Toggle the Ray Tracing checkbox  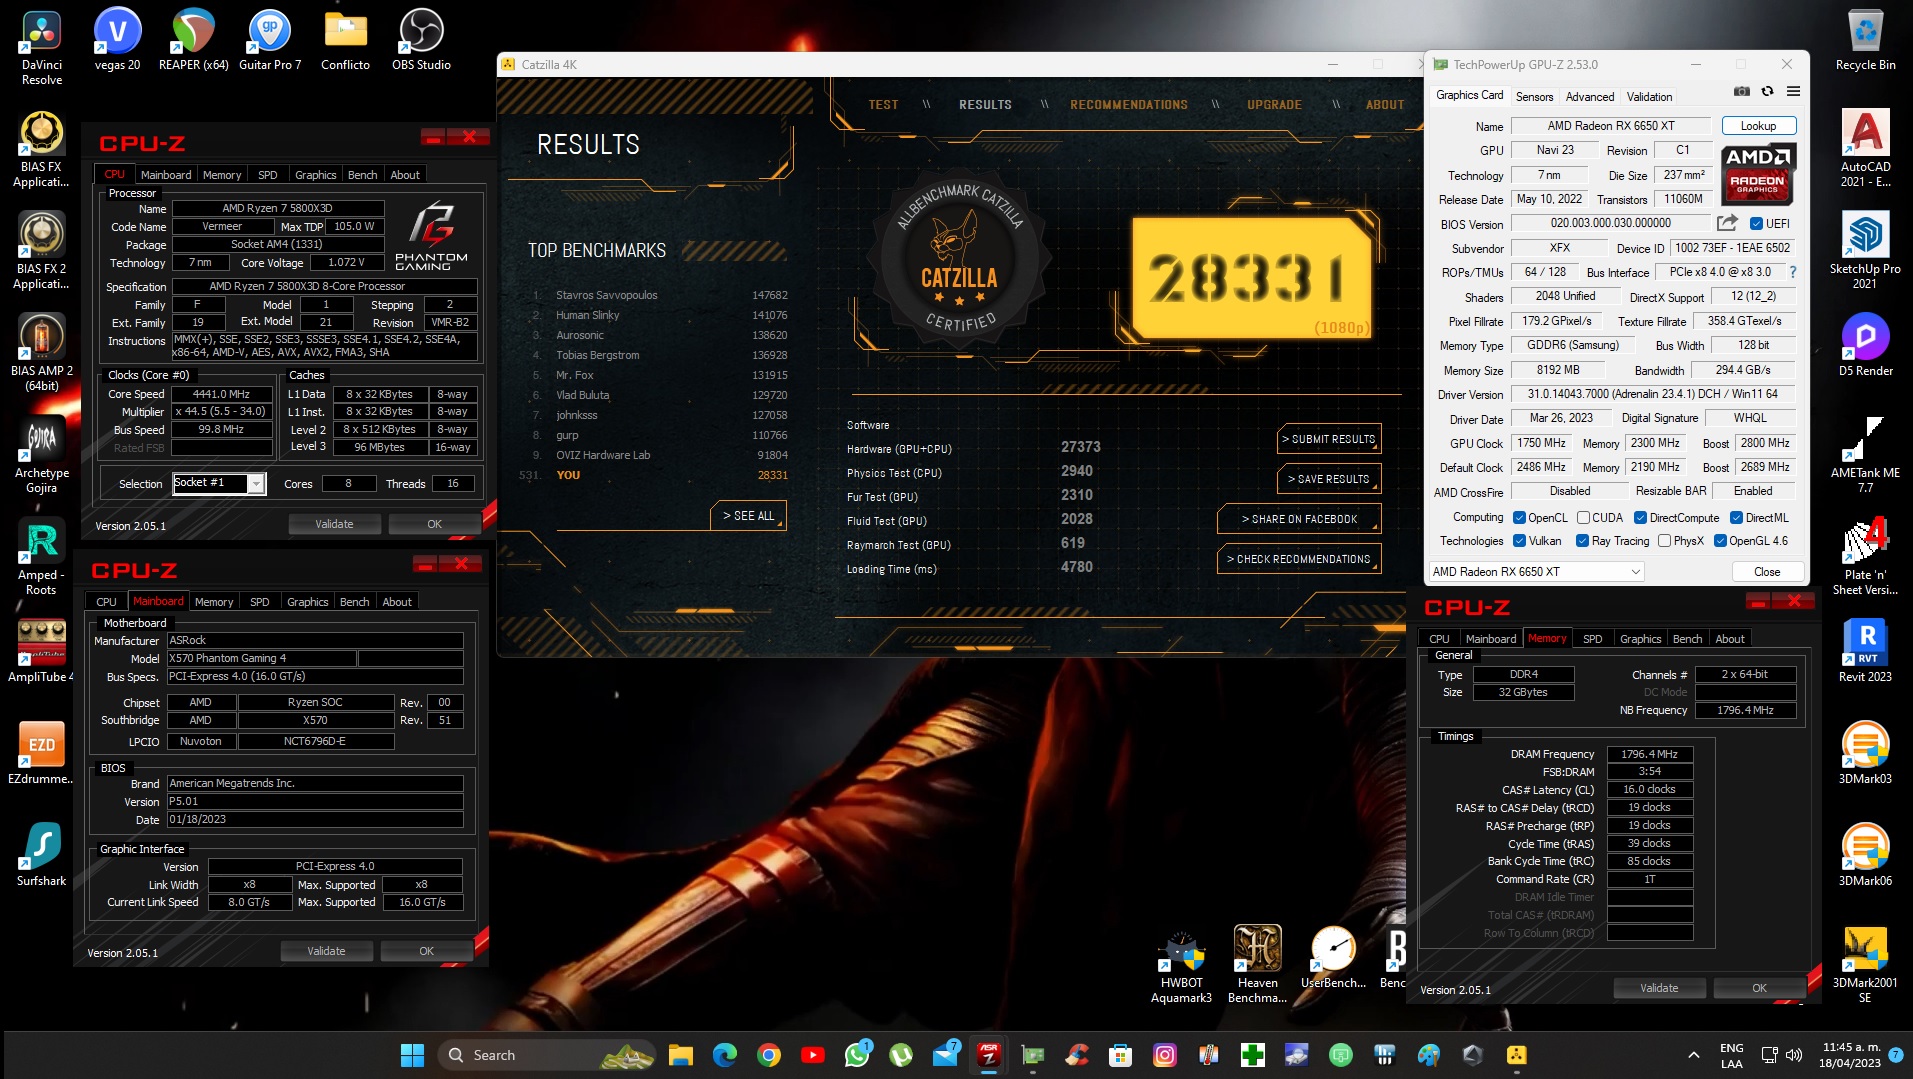pyautogui.click(x=1582, y=541)
